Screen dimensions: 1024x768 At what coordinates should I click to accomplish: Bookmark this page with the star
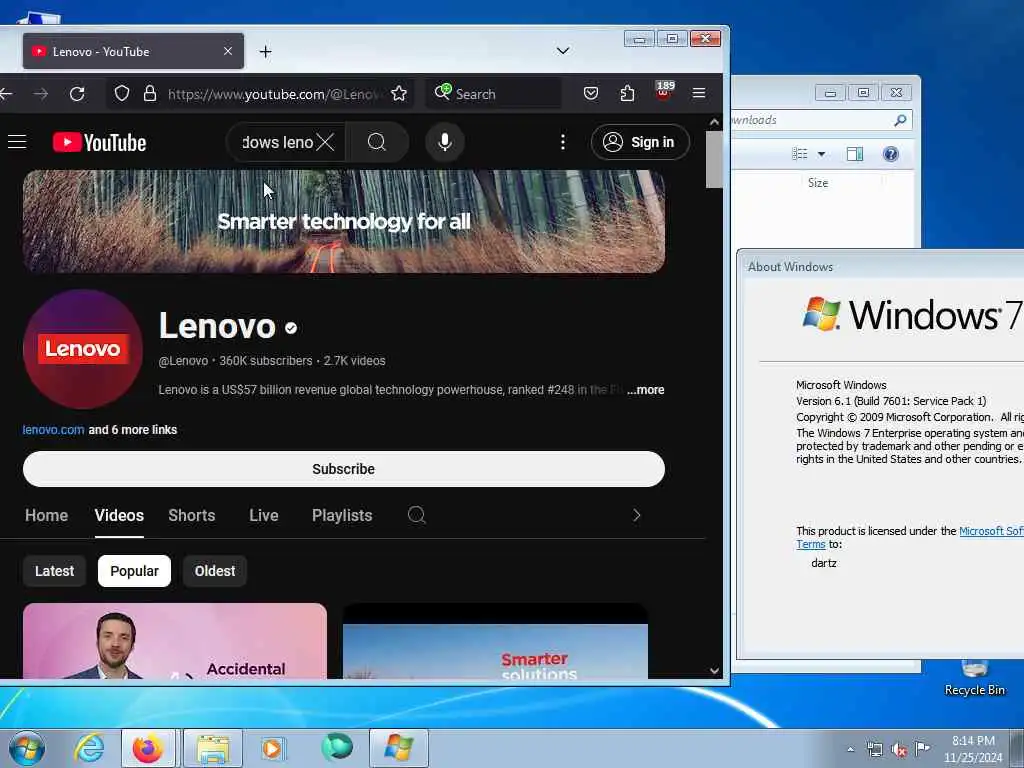click(x=398, y=93)
